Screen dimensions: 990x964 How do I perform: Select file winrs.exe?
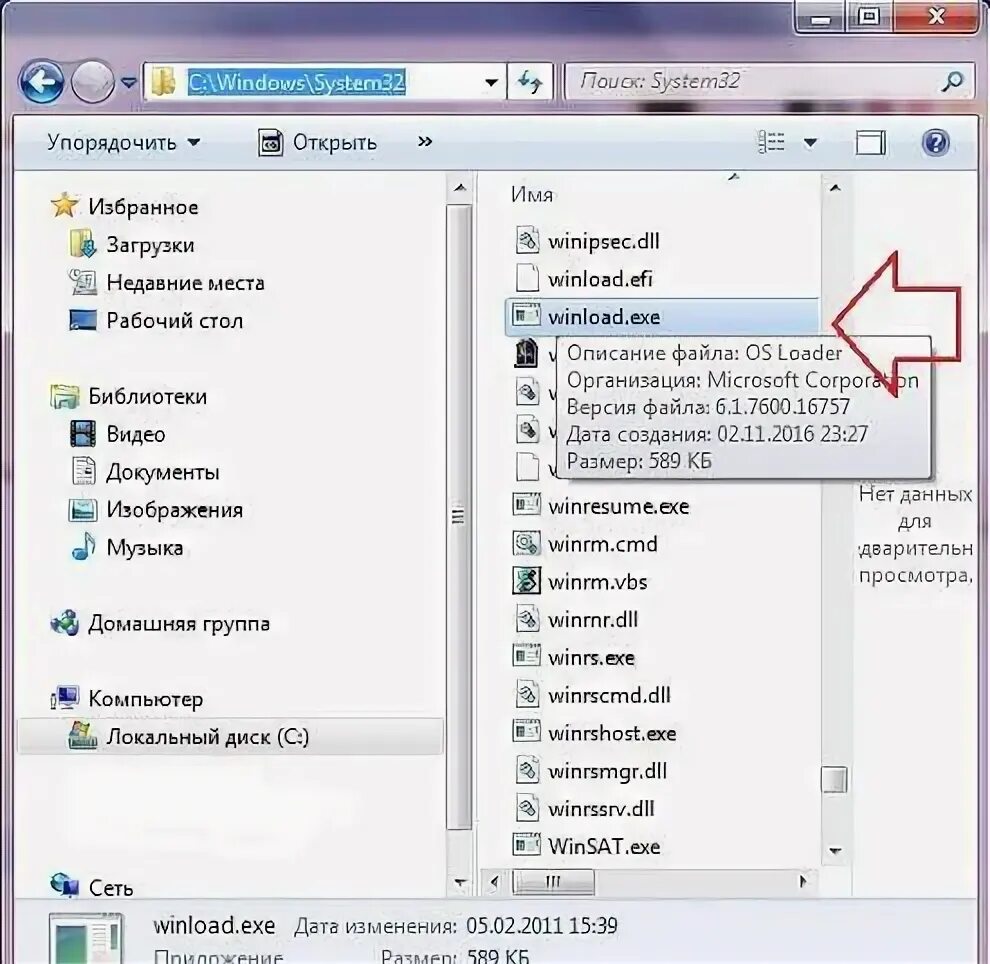(x=591, y=658)
